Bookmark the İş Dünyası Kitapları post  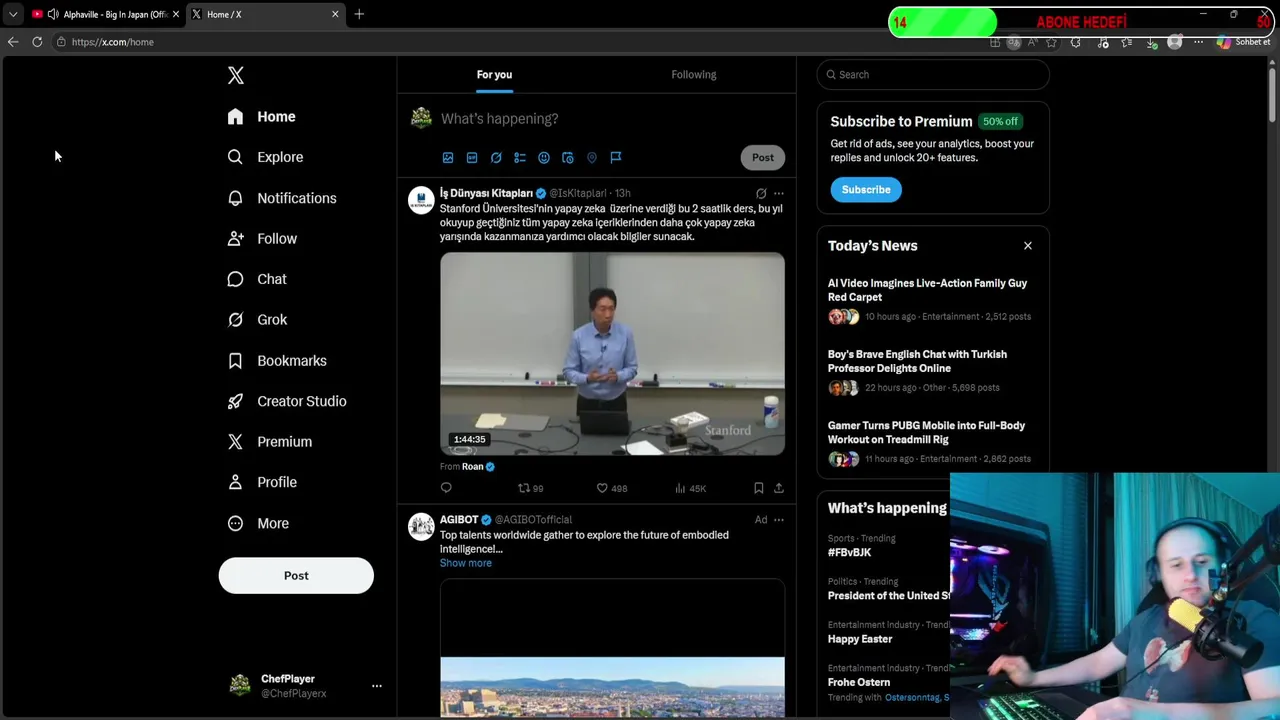pos(759,488)
